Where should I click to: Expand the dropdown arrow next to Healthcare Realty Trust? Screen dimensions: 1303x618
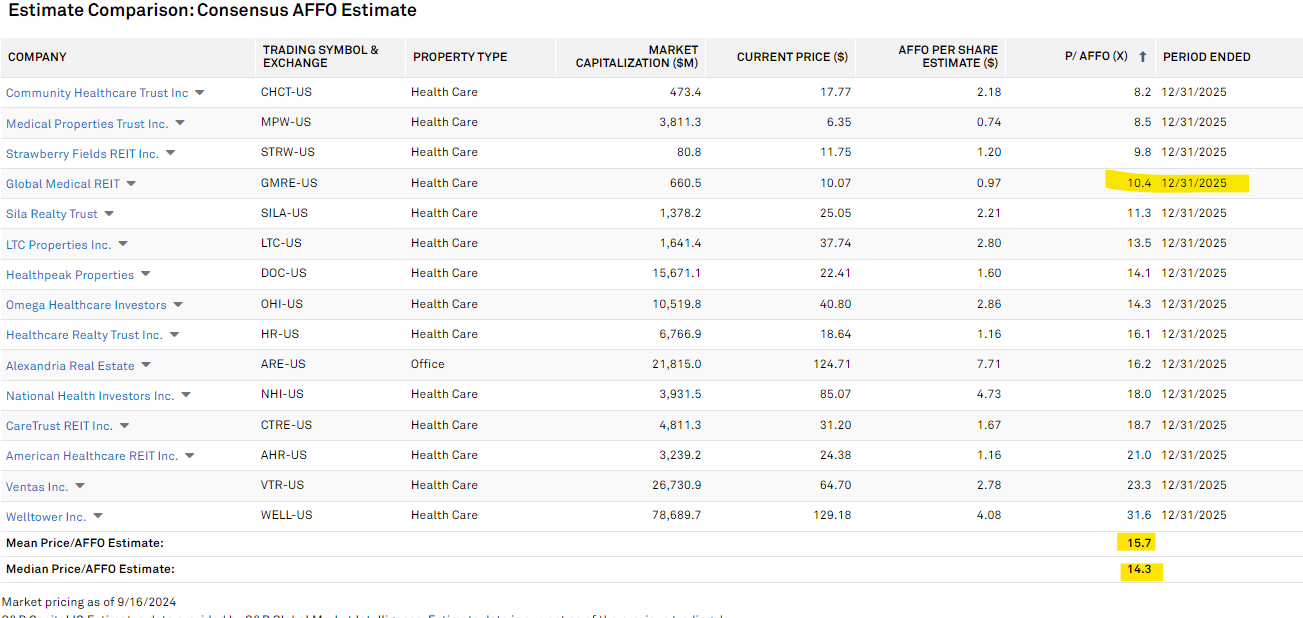point(174,335)
